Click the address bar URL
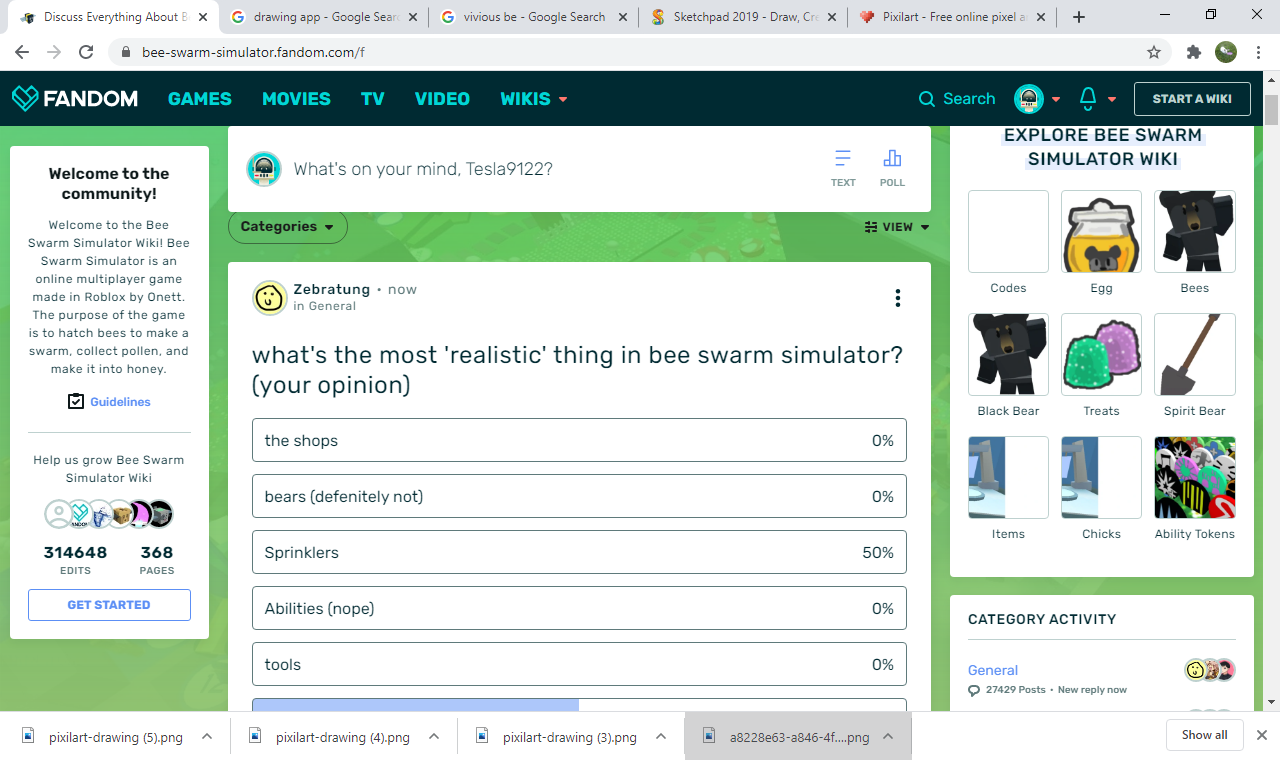 pyautogui.click(x=253, y=52)
